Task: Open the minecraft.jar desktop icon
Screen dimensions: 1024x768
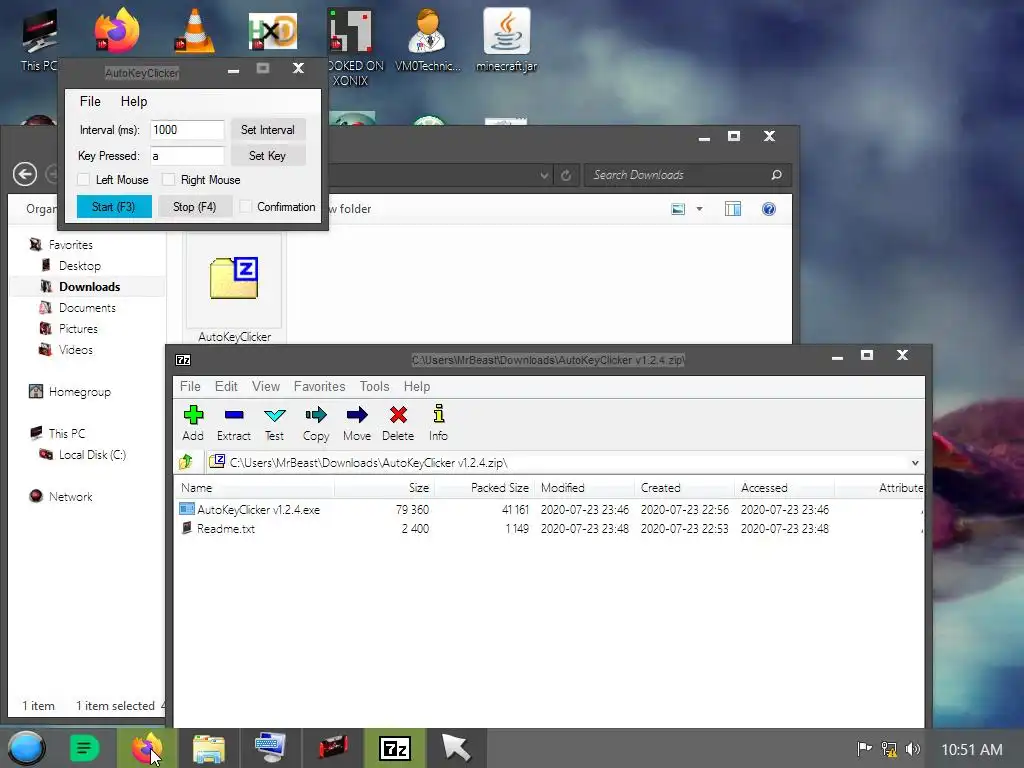Action: 507,38
